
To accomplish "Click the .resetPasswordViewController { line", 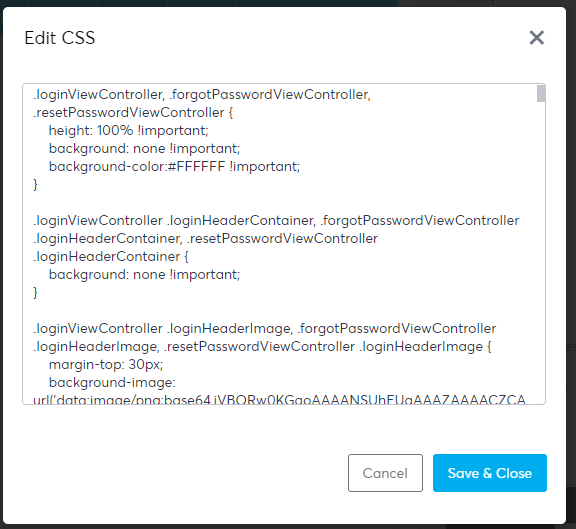I will tap(133, 112).
